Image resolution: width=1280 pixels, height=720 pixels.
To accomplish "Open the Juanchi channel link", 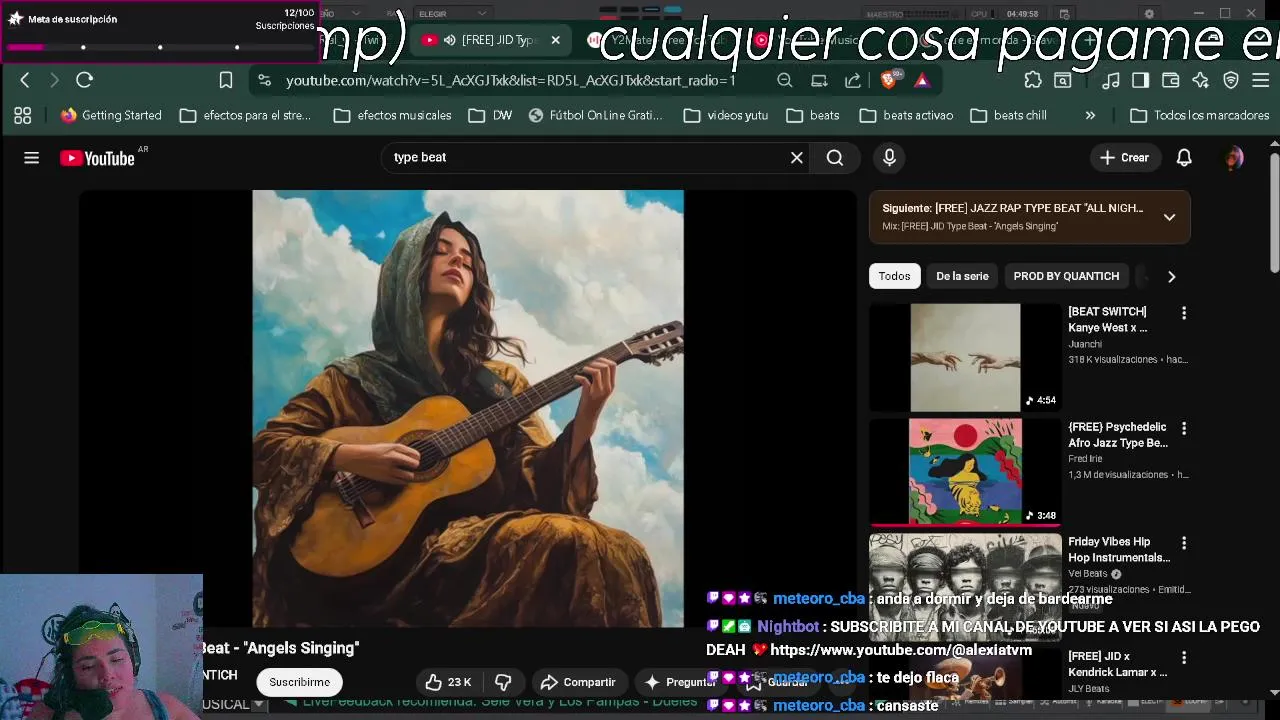I will point(1085,344).
